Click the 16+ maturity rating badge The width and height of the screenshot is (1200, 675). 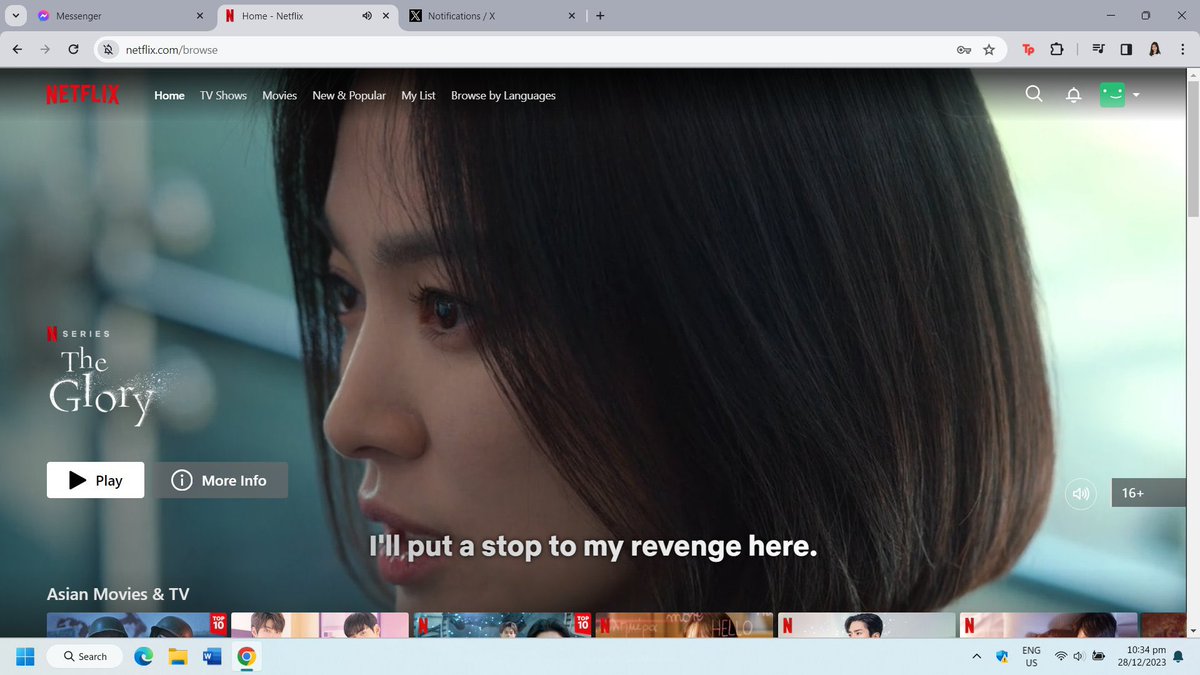click(x=1149, y=493)
